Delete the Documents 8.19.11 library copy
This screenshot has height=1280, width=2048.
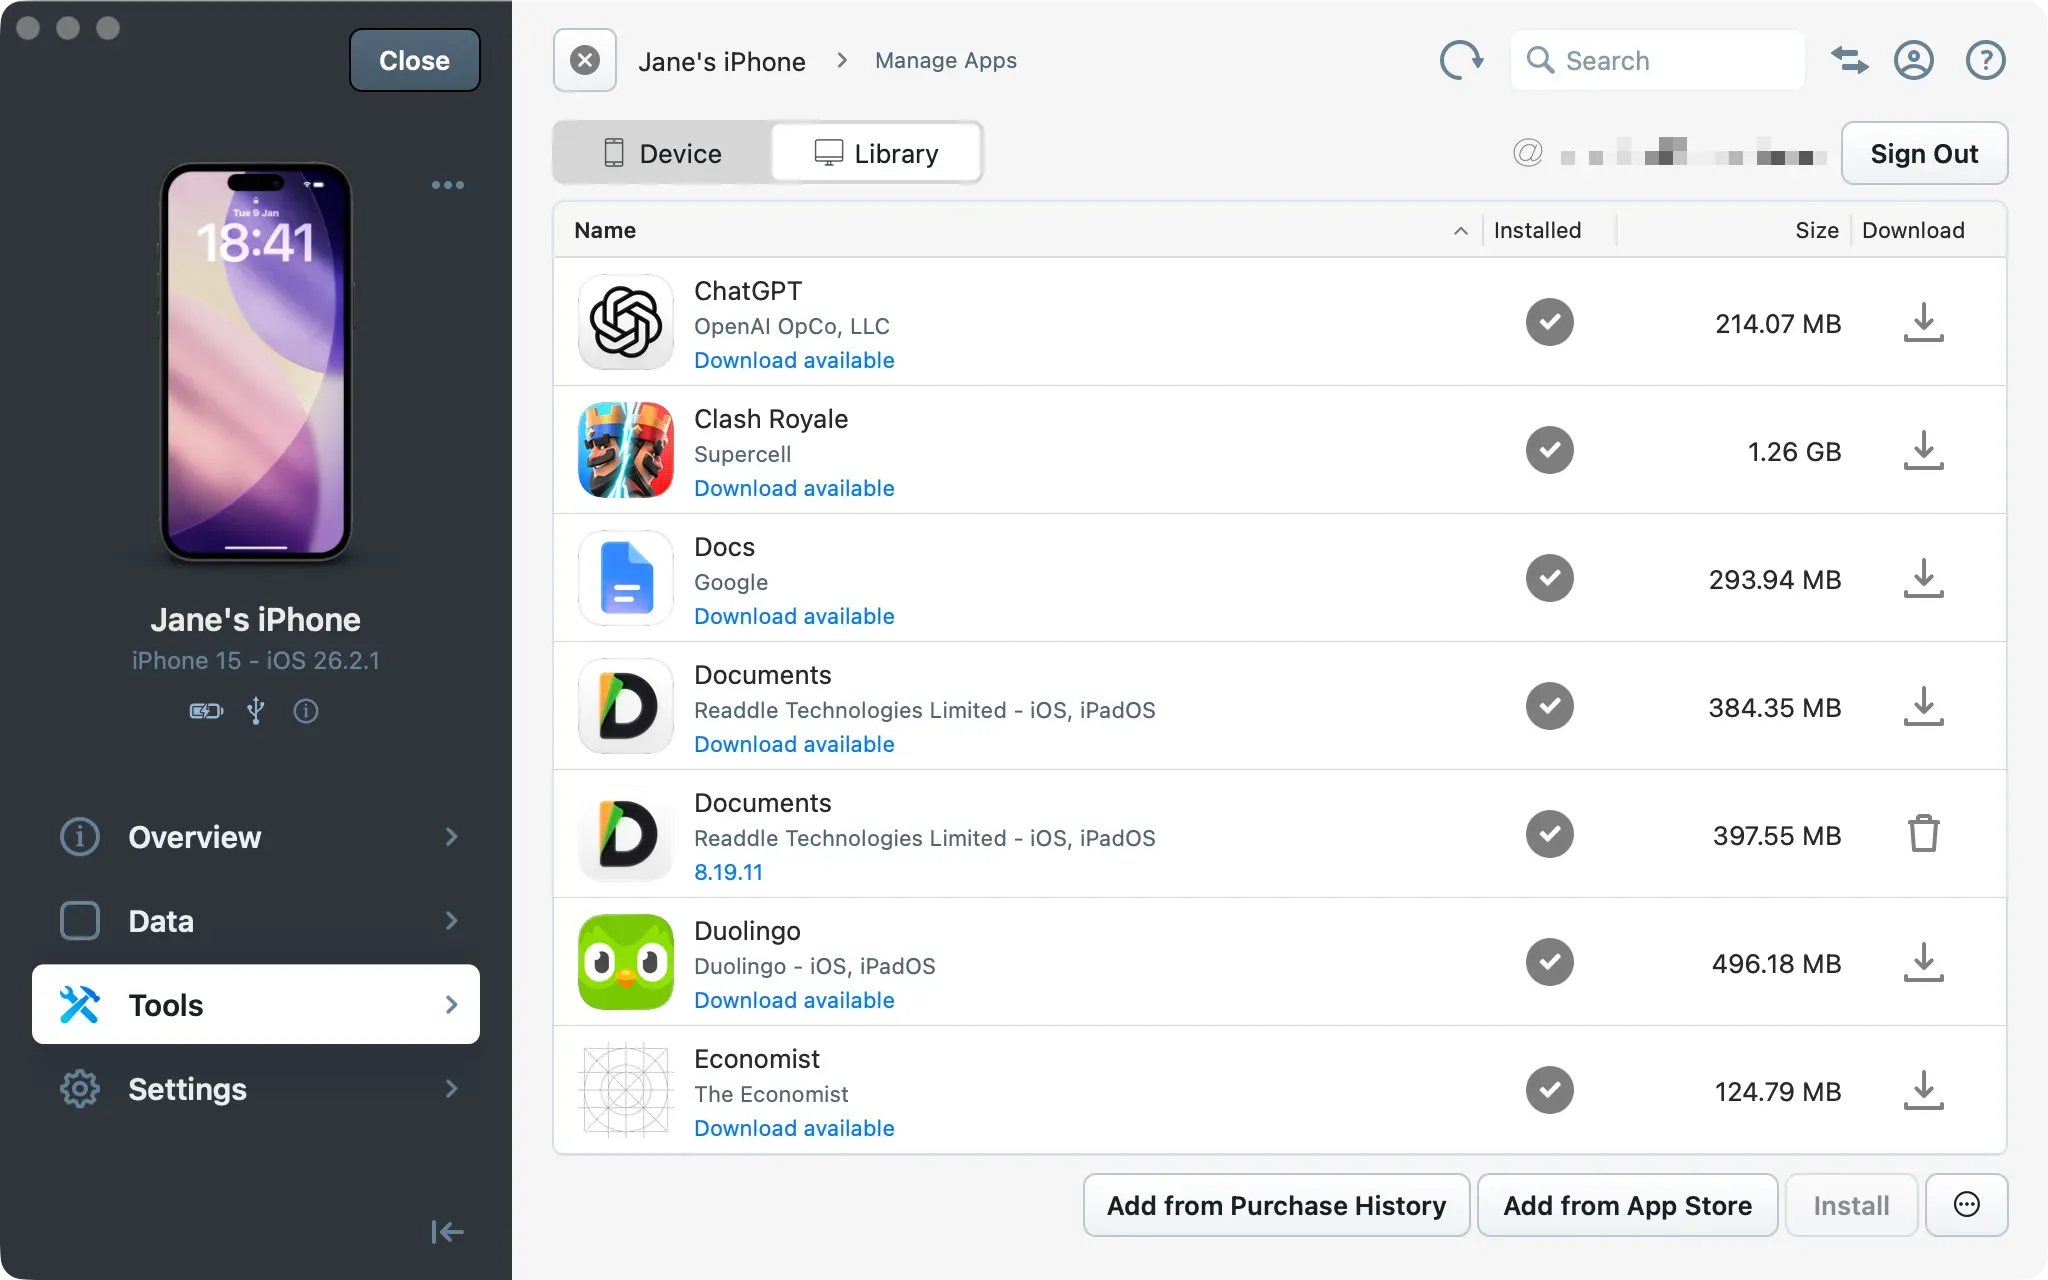[1923, 834]
